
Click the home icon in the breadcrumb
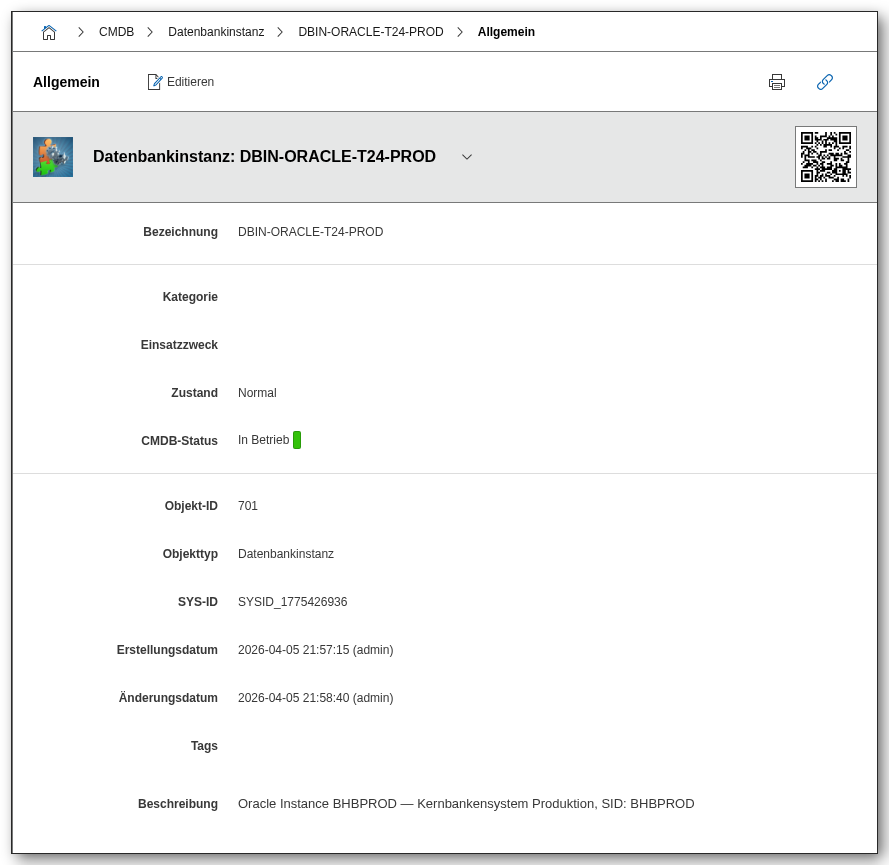49,31
